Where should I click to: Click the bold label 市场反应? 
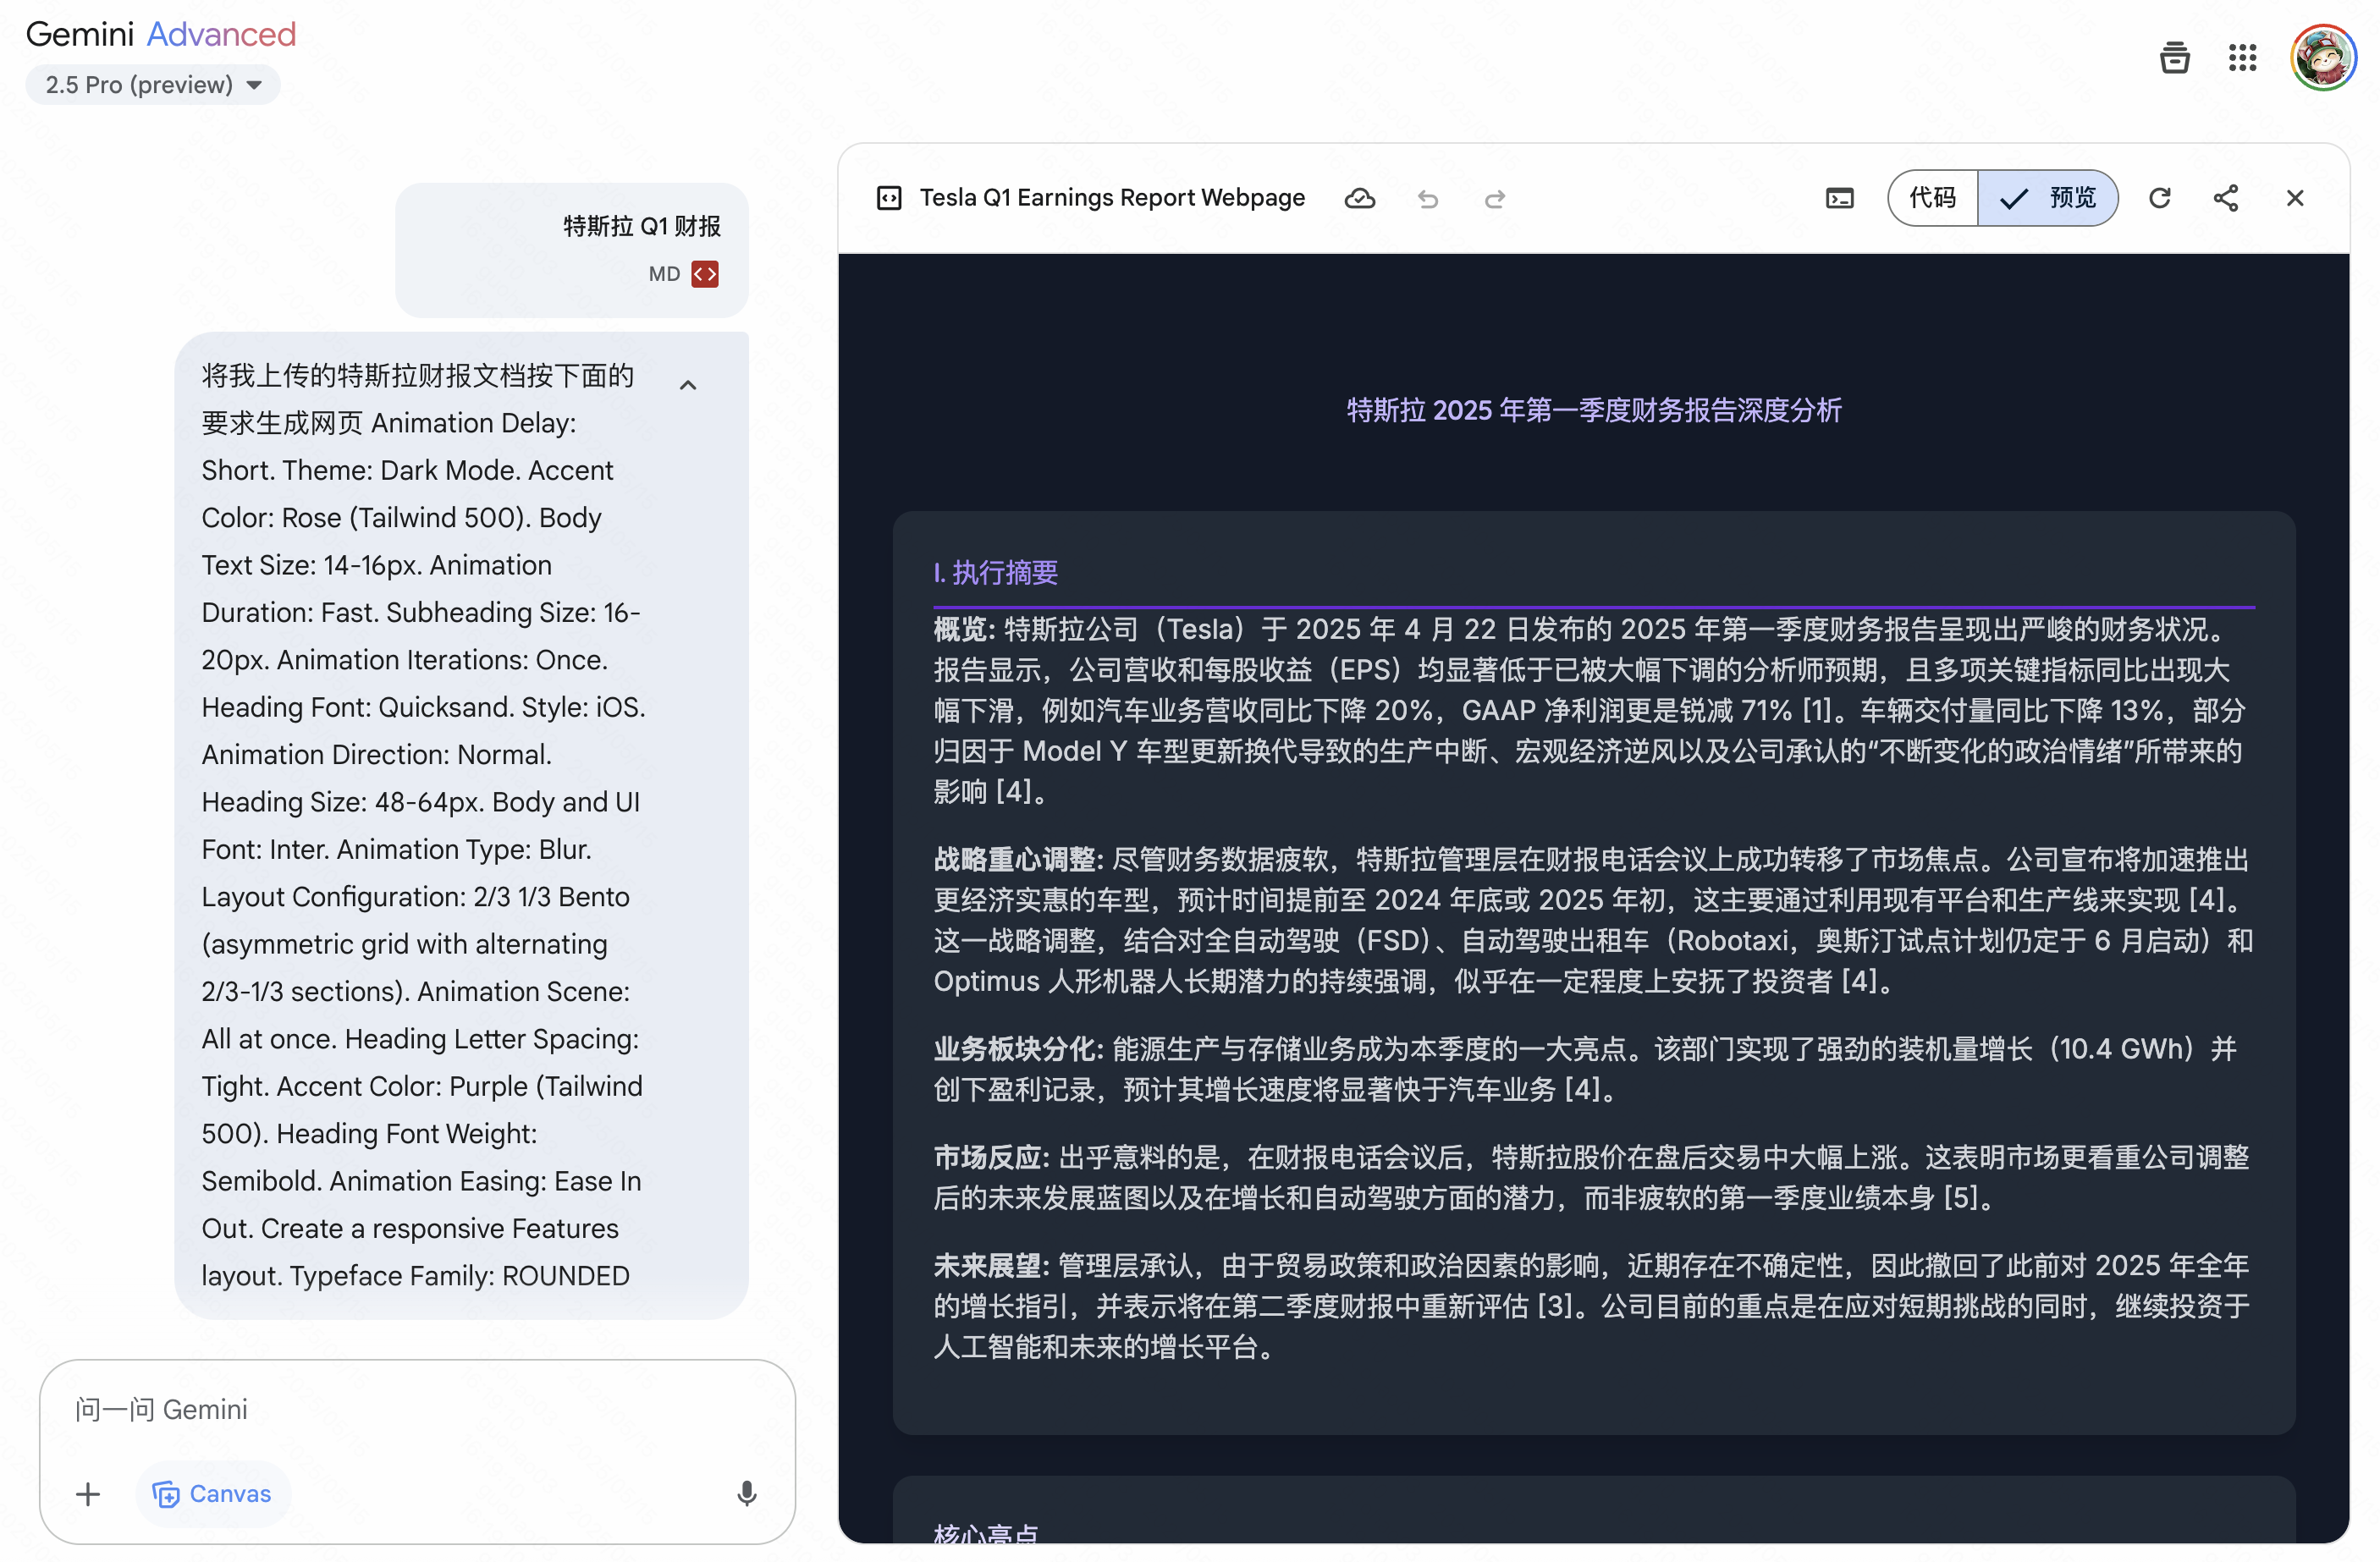(x=991, y=1157)
